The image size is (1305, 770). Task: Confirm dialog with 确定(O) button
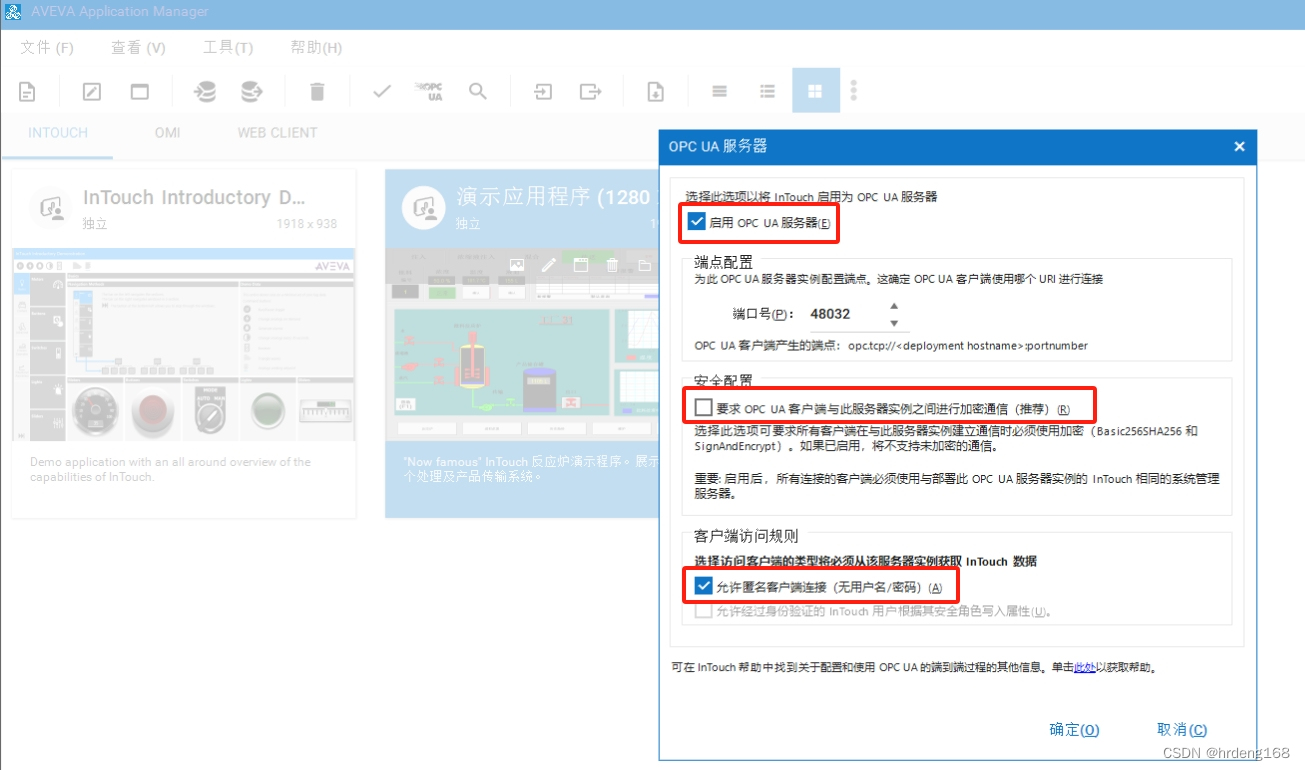[x=1075, y=730]
